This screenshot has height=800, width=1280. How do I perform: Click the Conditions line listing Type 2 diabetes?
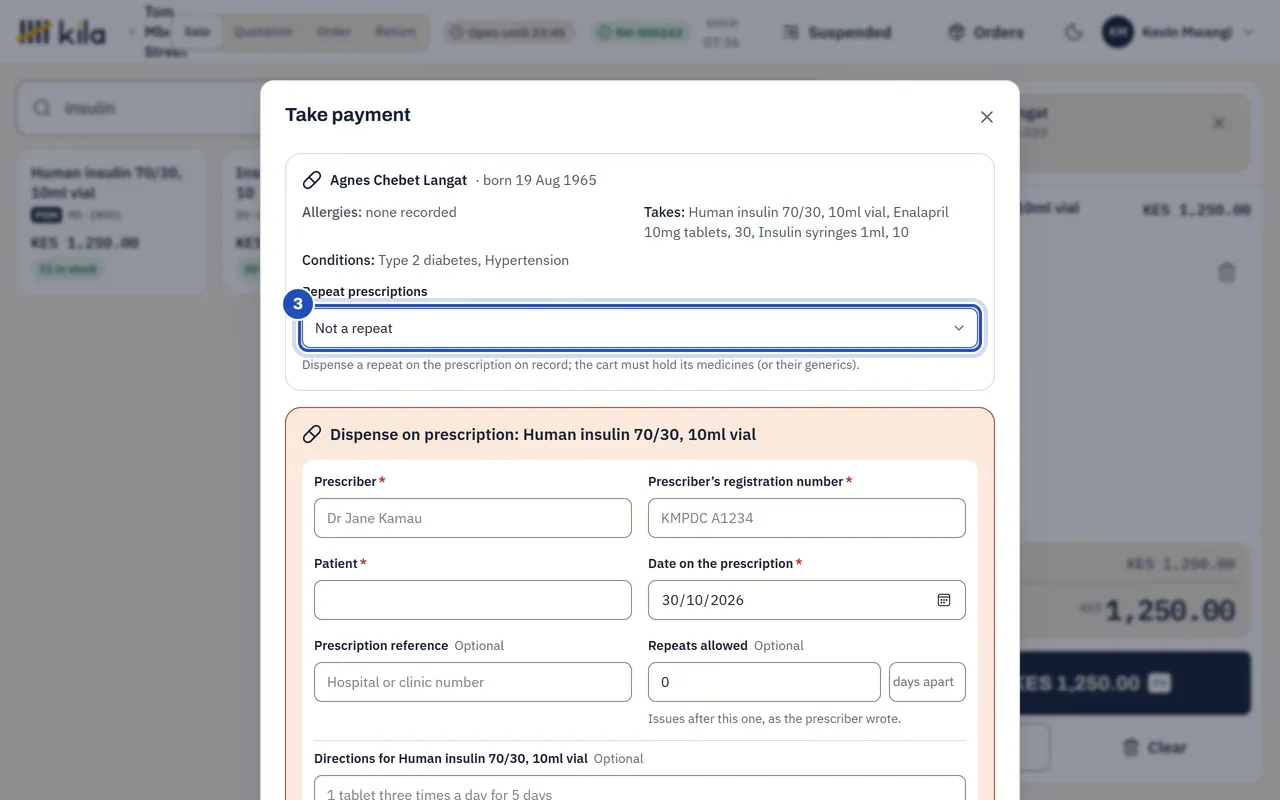(435, 260)
